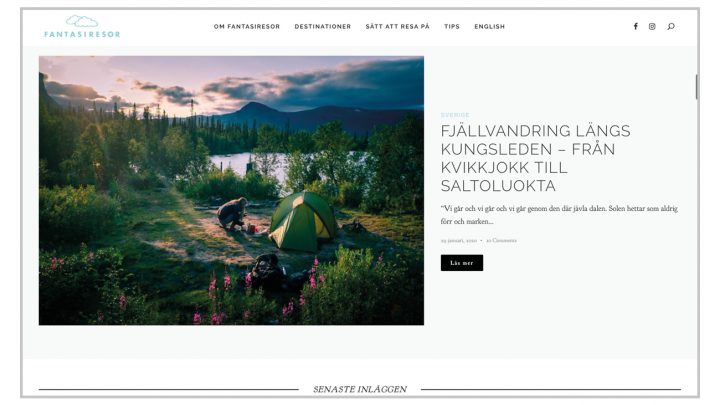Open the Om Fantasiresor menu

tap(247, 27)
